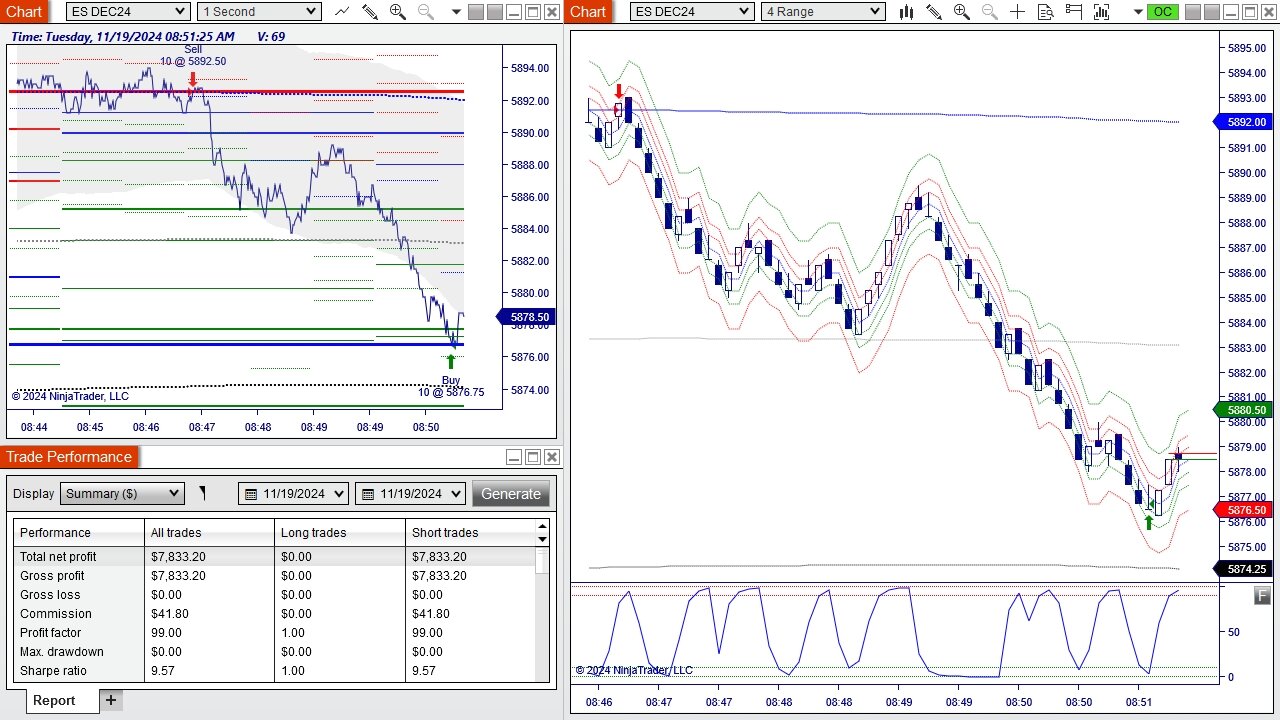The image size is (1280, 720).
Task: Select the Commission row label
Action: click(x=55, y=614)
